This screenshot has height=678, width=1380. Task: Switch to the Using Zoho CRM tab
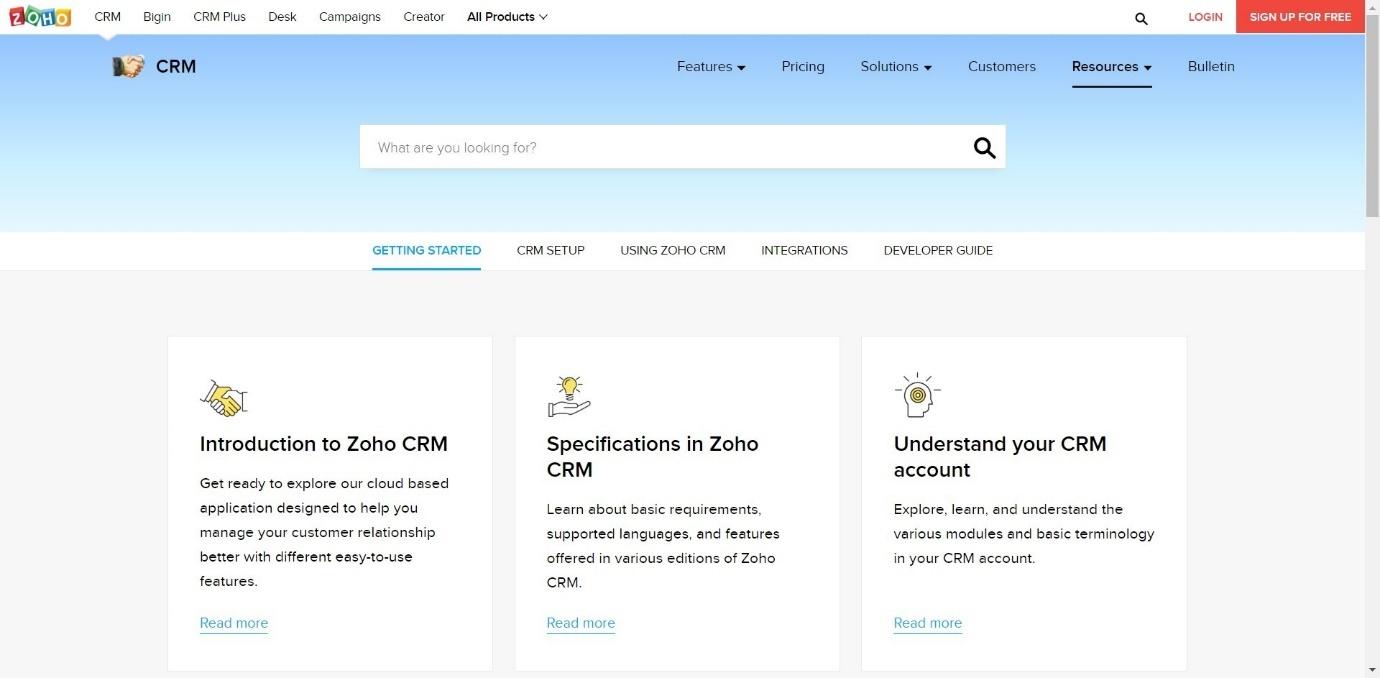[x=673, y=251]
